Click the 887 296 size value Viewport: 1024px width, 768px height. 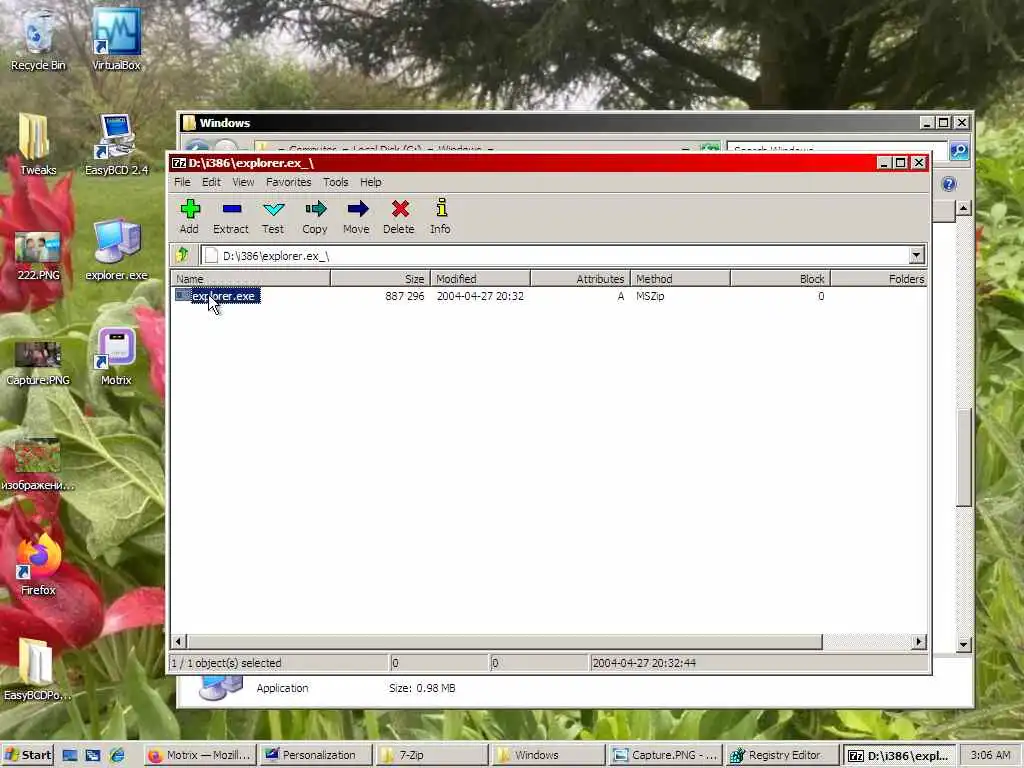(x=404, y=296)
